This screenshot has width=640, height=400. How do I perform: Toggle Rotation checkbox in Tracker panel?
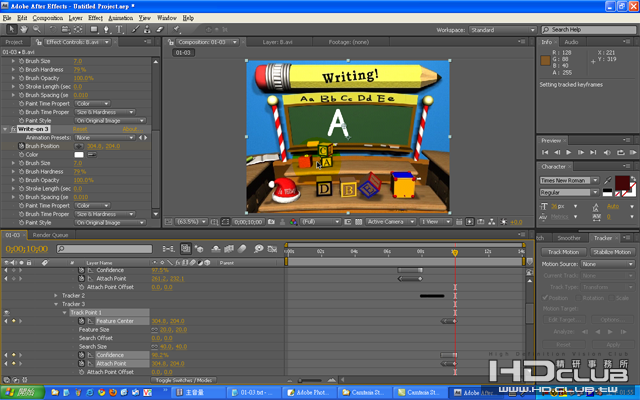tap(578, 298)
